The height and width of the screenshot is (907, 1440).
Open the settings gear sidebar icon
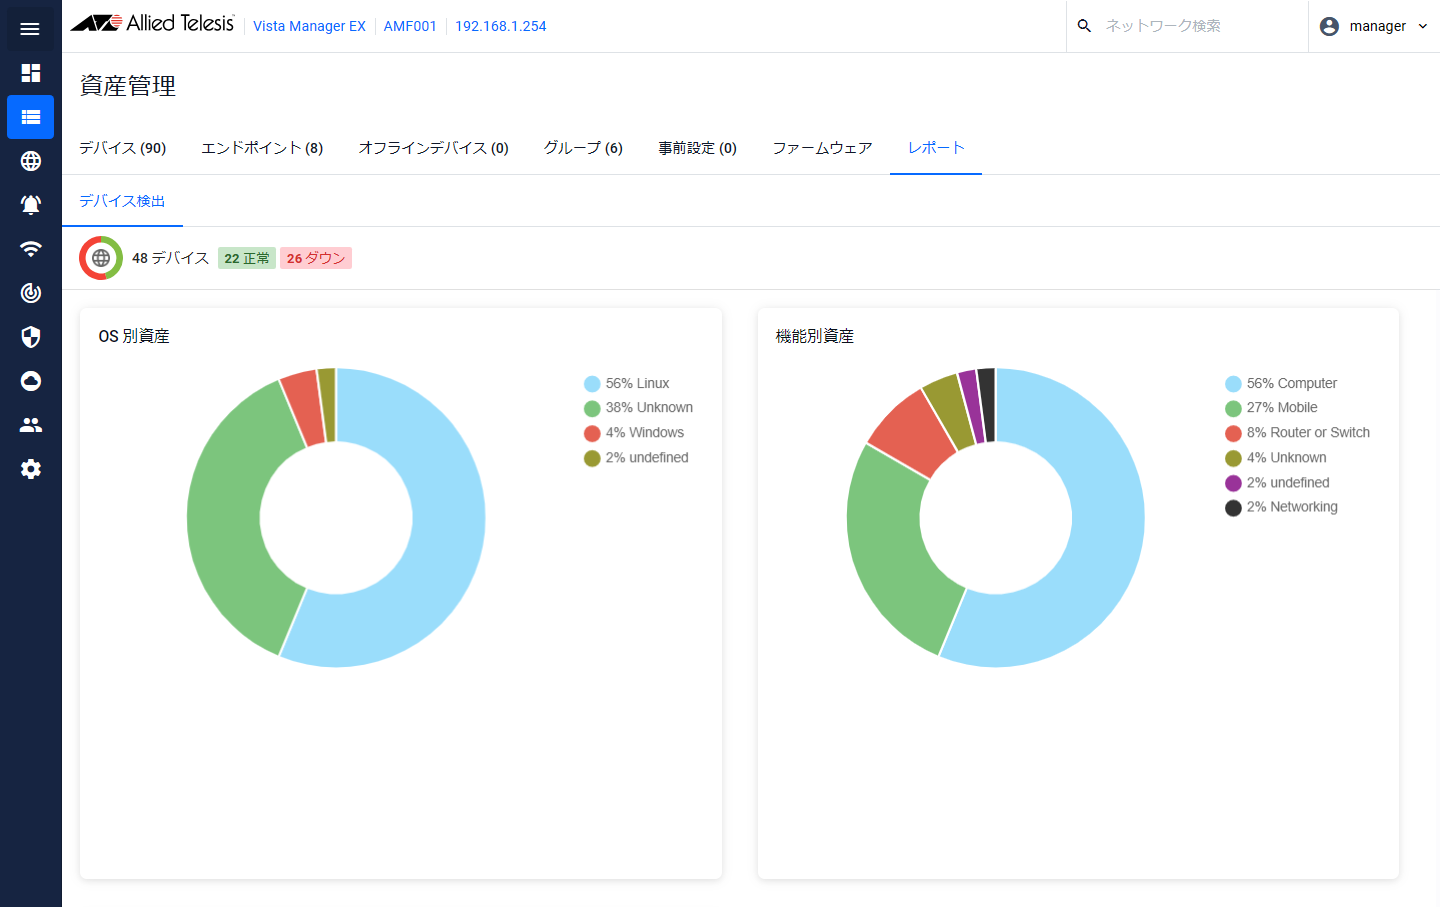pos(30,469)
